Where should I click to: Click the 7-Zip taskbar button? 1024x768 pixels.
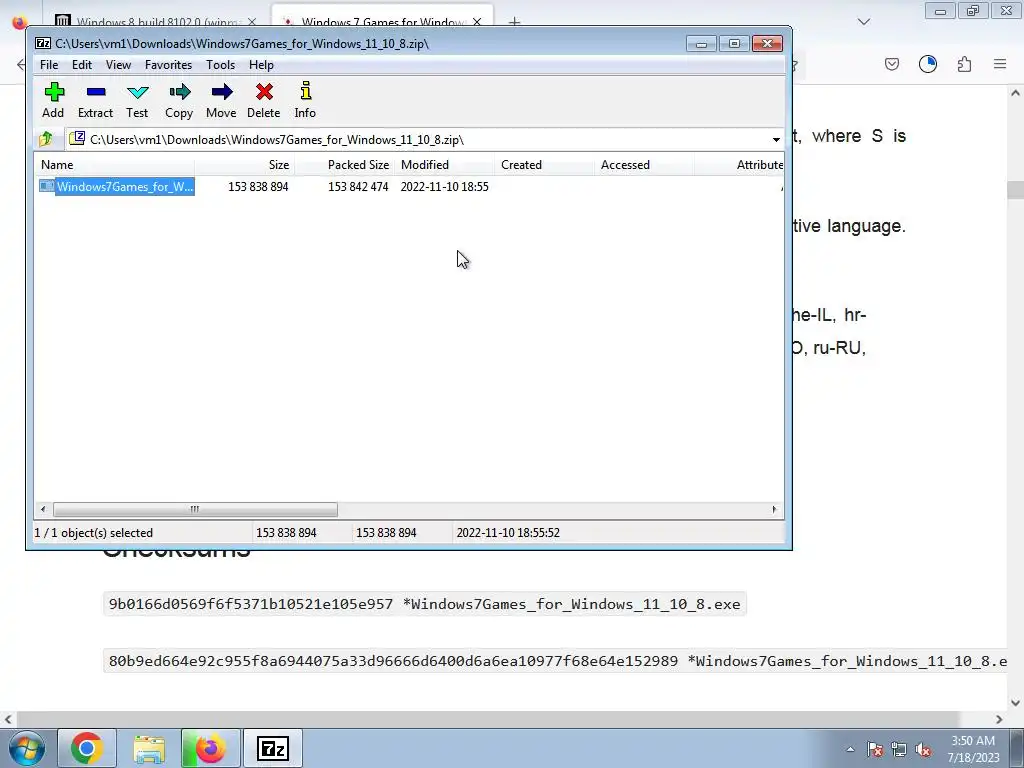pos(272,748)
